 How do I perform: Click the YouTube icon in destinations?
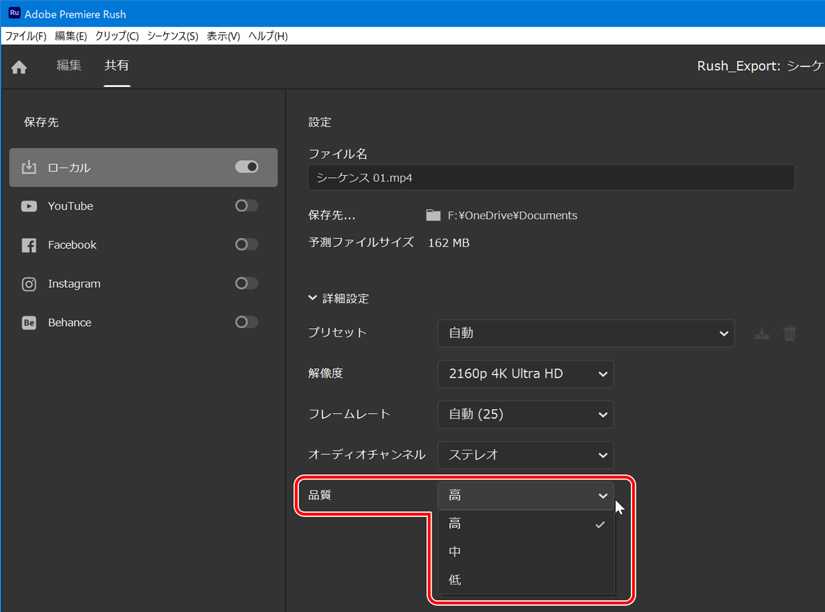click(x=29, y=206)
